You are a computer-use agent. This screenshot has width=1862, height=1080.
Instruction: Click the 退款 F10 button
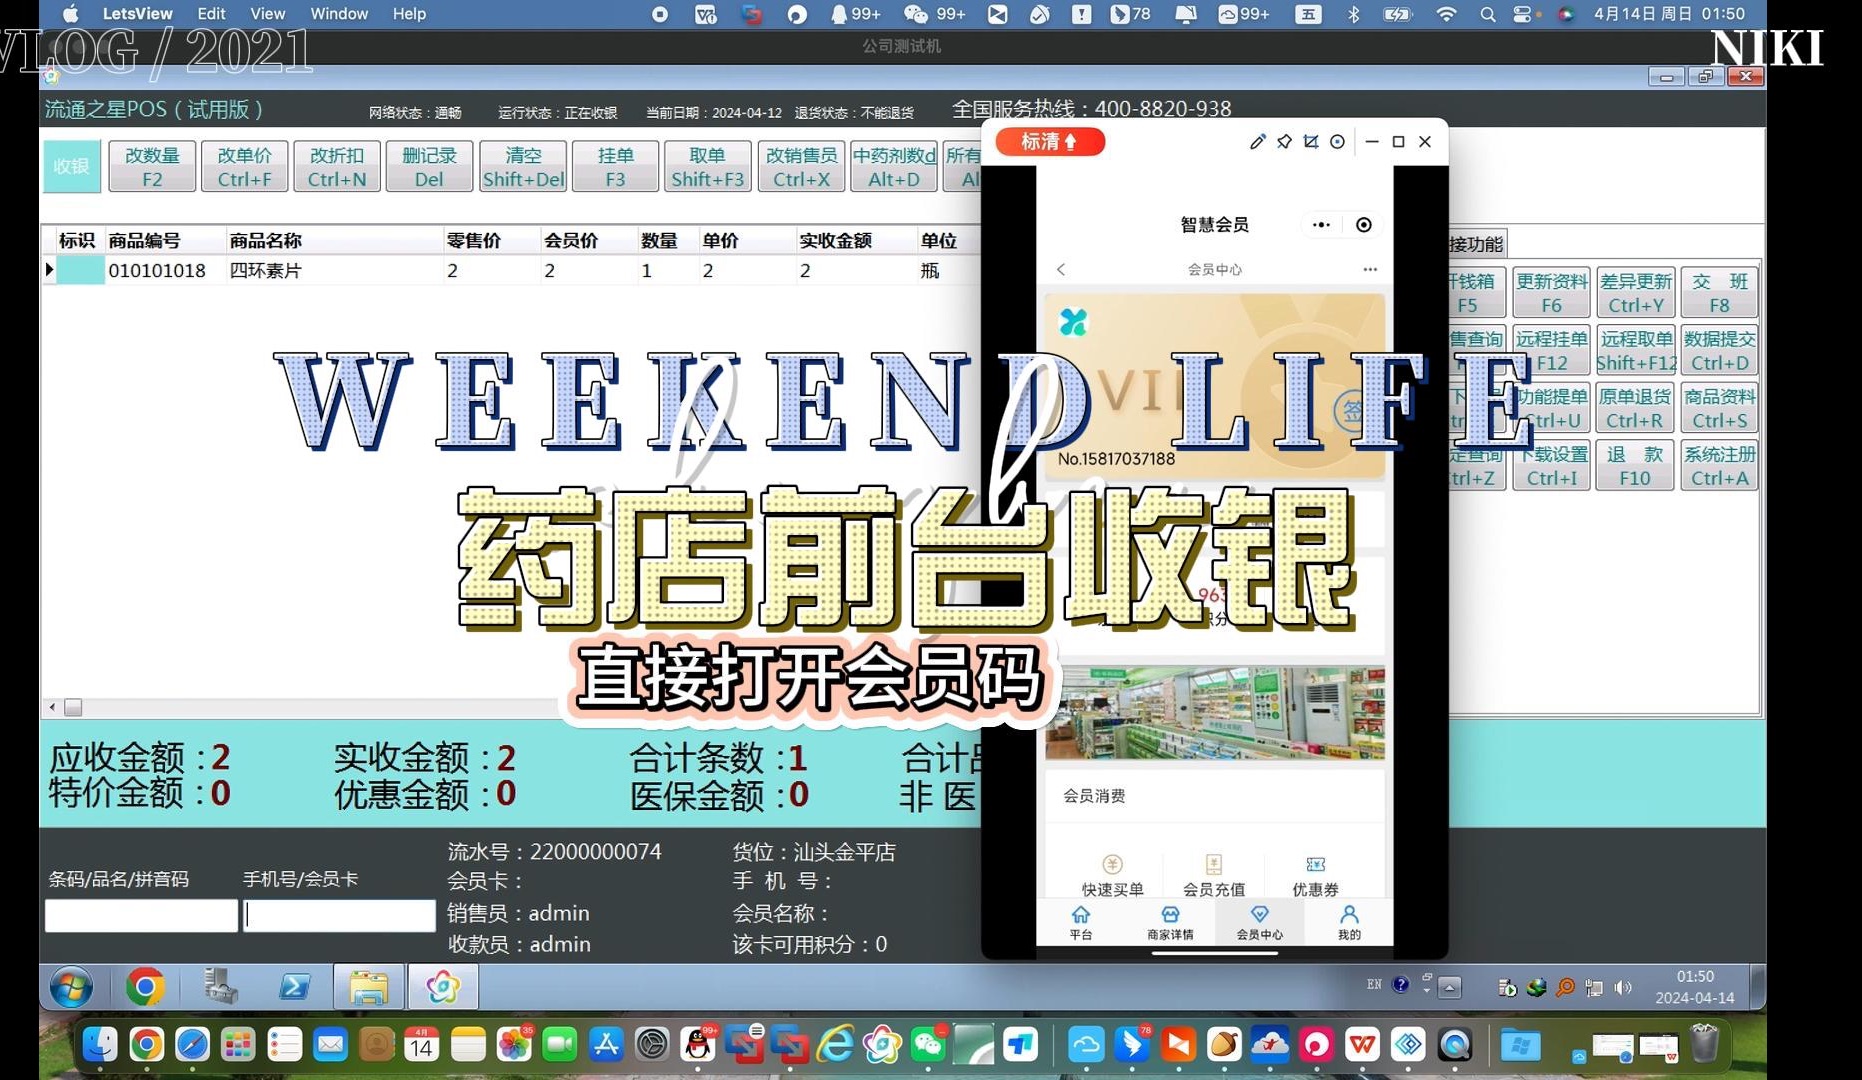click(1636, 465)
